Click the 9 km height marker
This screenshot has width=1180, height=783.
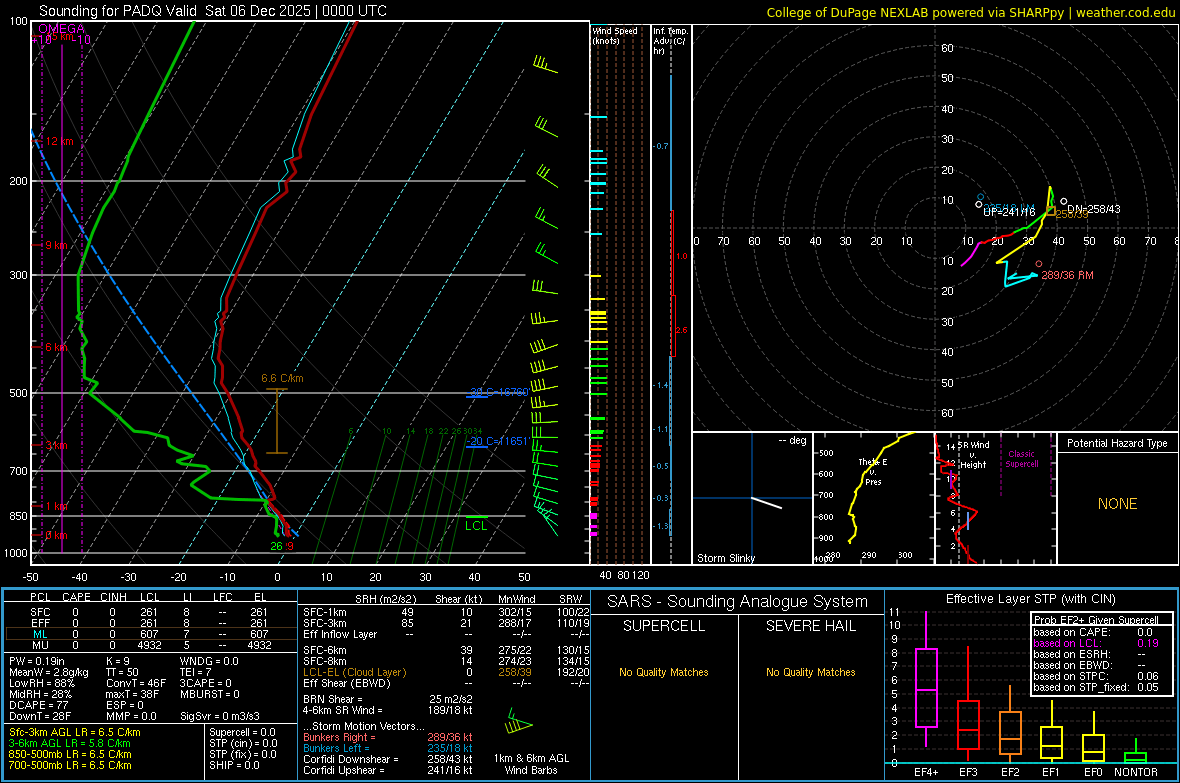tap(56, 245)
